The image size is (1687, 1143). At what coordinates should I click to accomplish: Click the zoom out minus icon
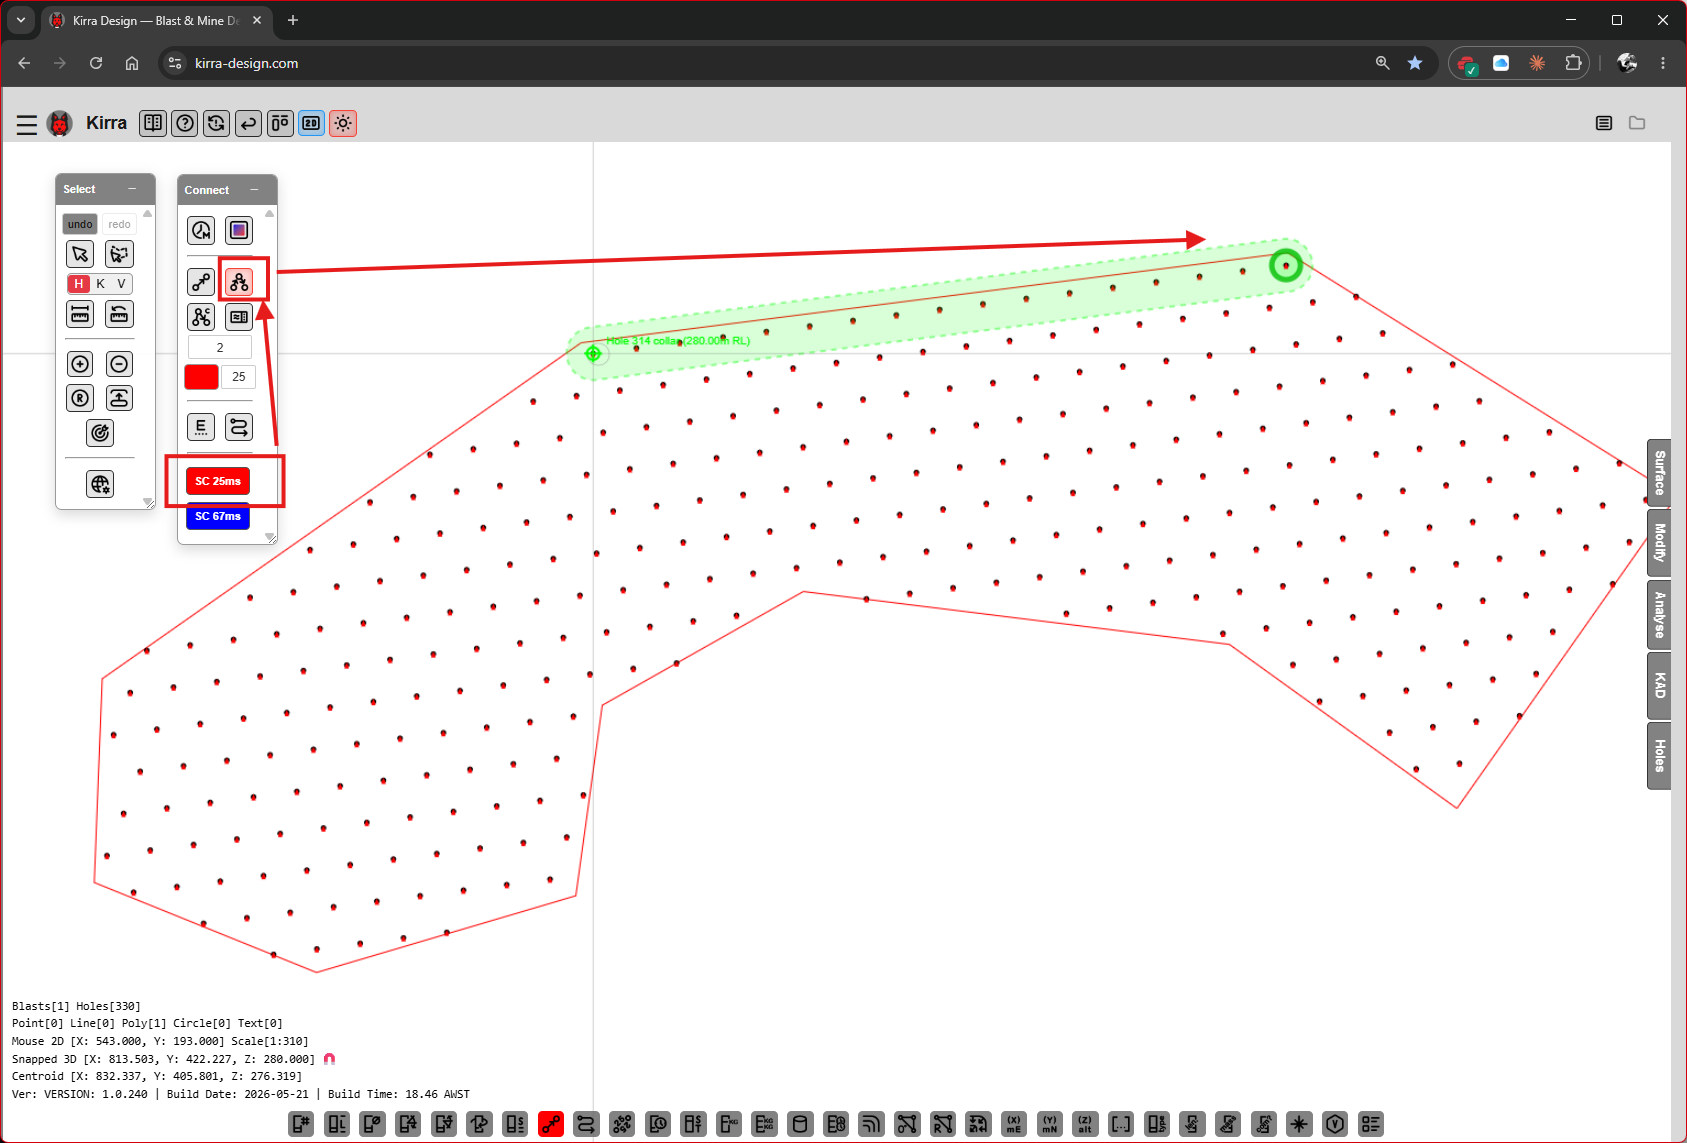pyautogui.click(x=119, y=364)
